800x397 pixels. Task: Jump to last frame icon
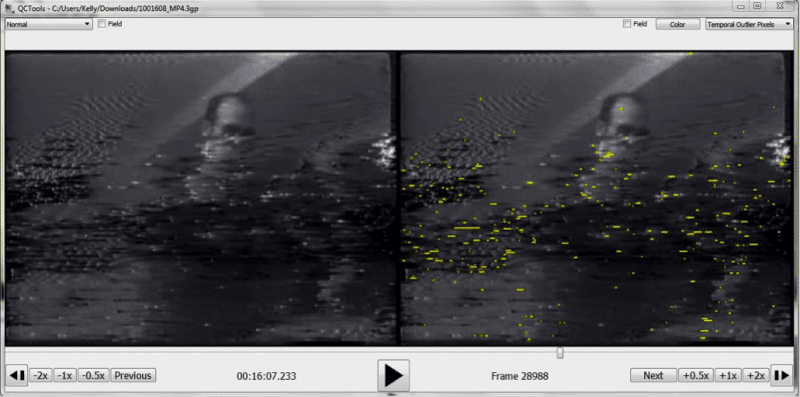[781, 376]
